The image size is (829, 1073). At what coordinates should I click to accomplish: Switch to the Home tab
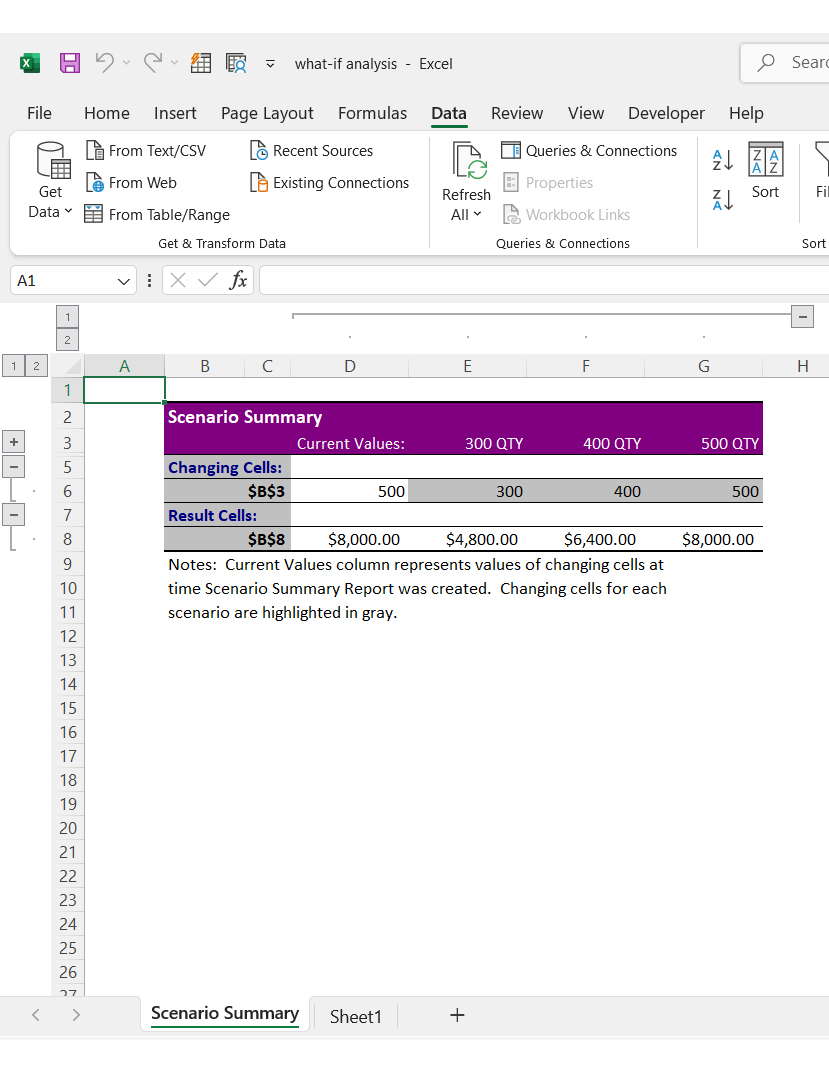click(107, 113)
